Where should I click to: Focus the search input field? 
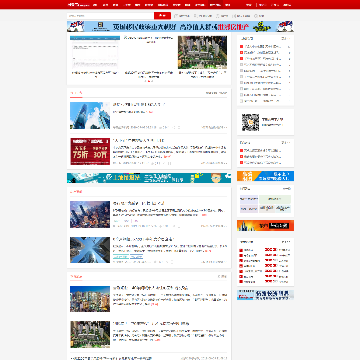click(x=110, y=16)
